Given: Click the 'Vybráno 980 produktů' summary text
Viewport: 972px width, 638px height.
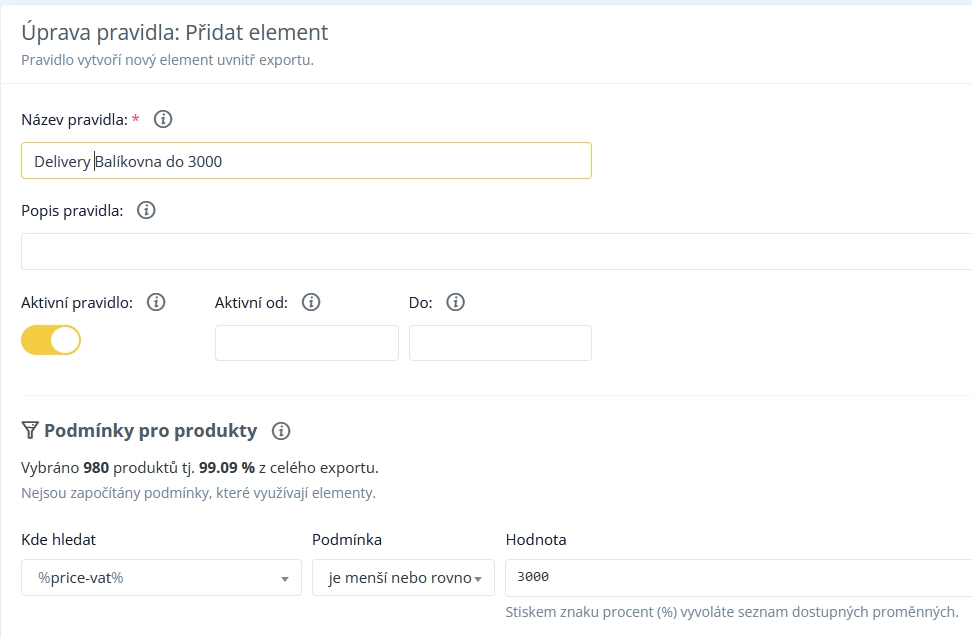Looking at the screenshot, I should (200, 467).
